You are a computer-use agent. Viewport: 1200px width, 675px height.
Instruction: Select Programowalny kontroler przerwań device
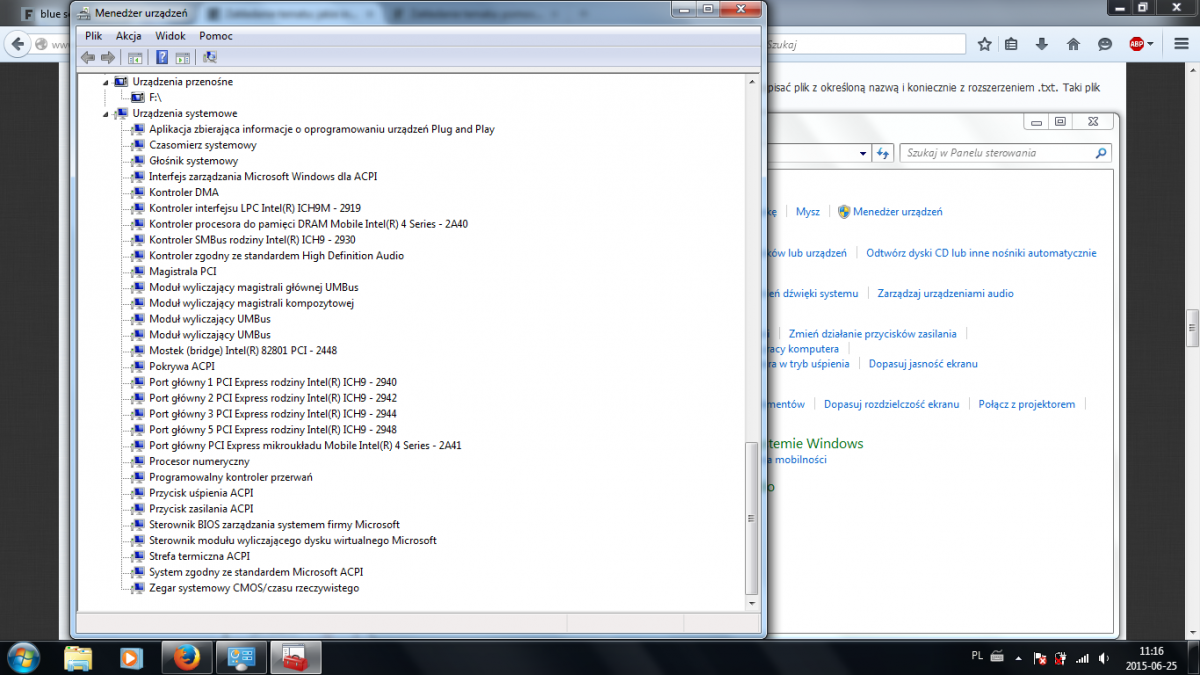pyautogui.click(x=231, y=477)
